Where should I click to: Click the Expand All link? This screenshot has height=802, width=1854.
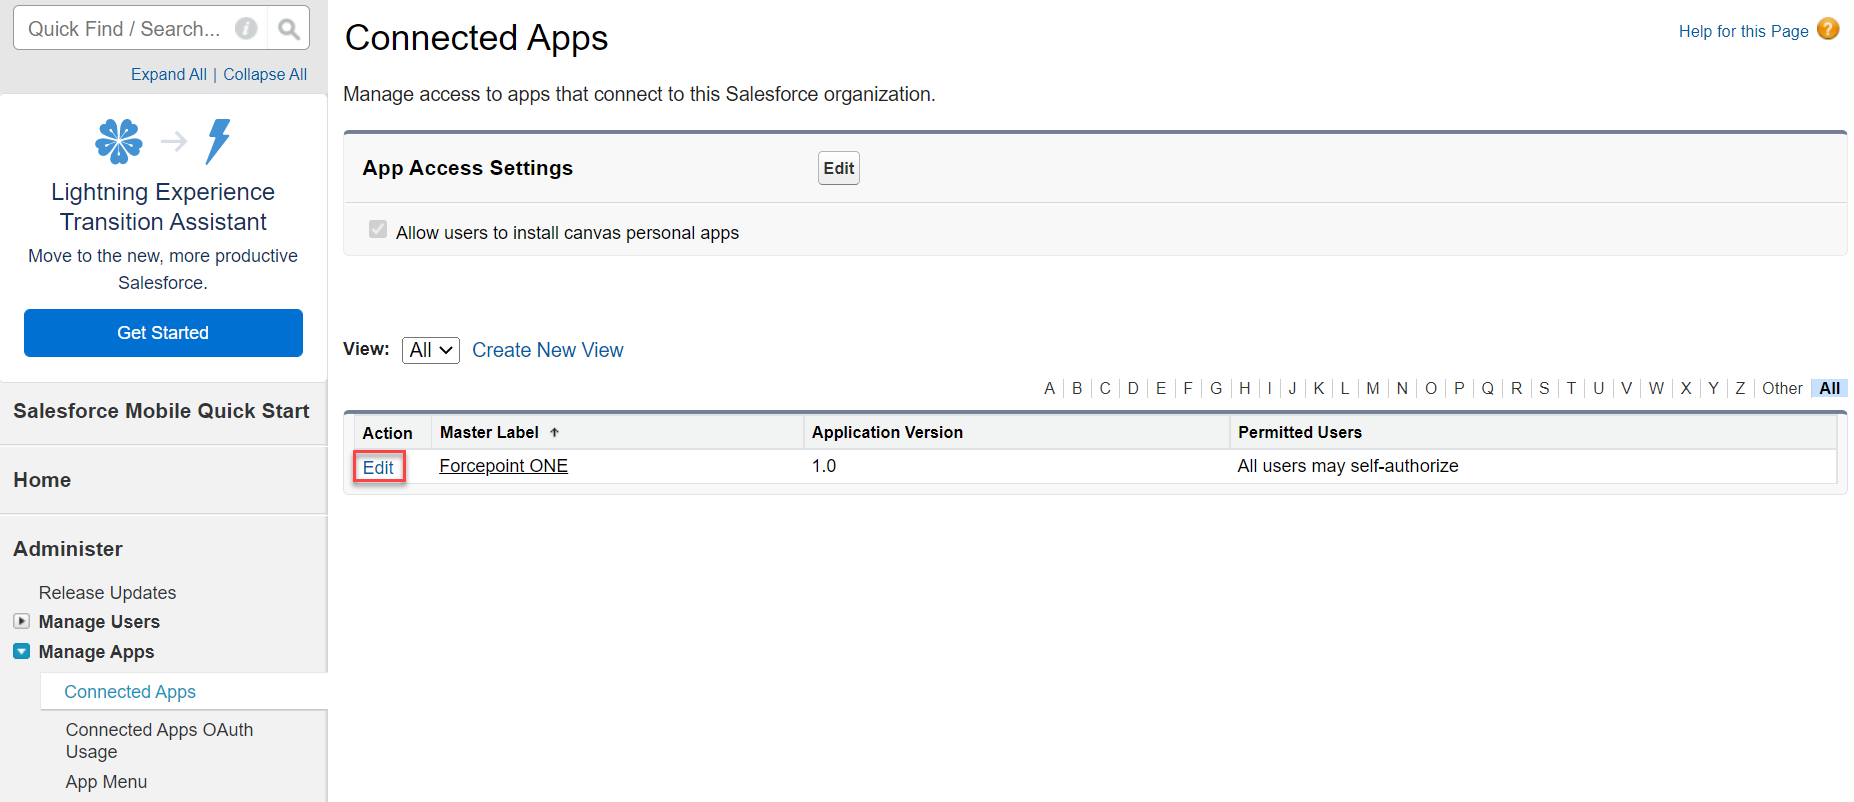point(169,74)
